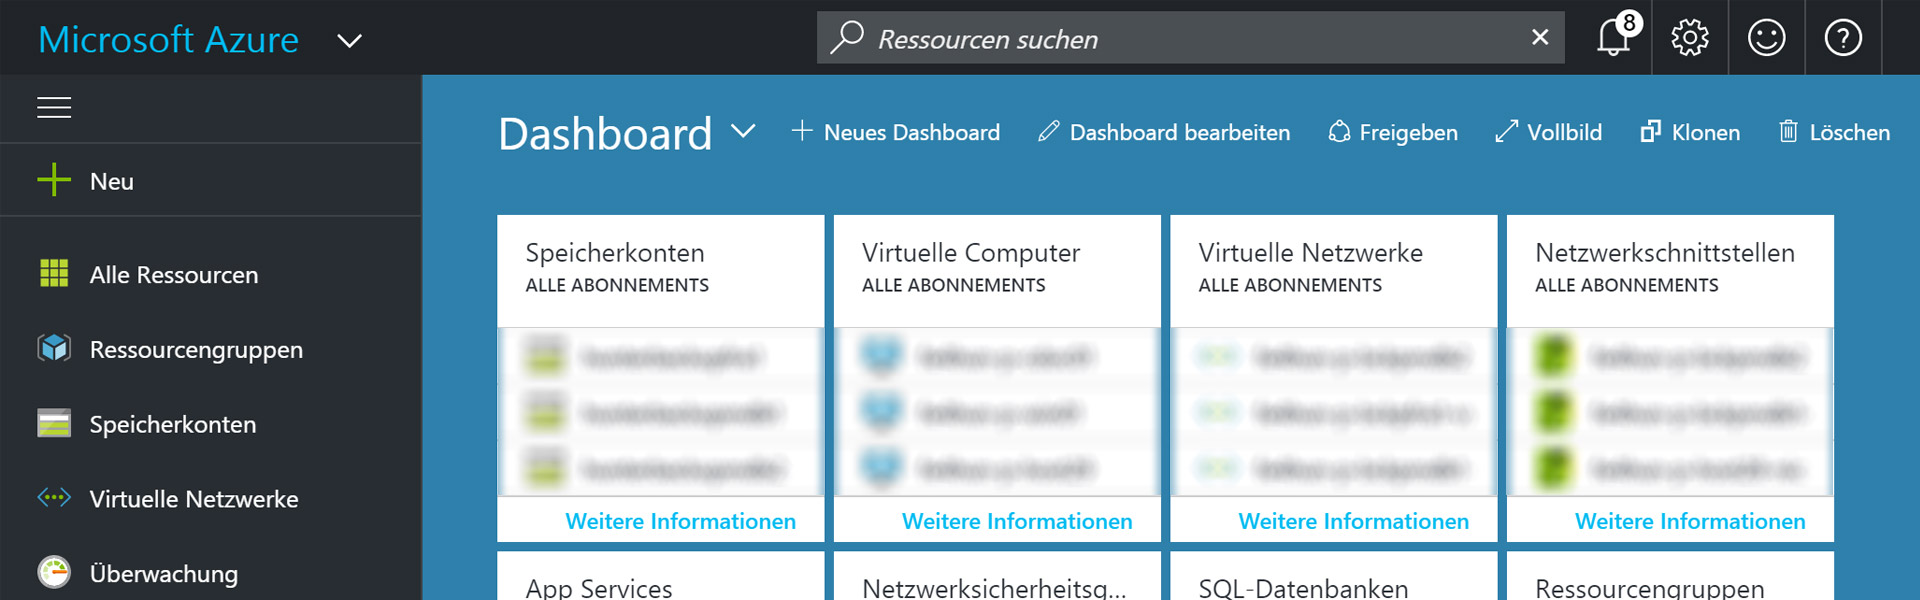This screenshot has height=600, width=1920.
Task: Expand the Microsoft Azure dropdown chevron
Action: tap(349, 41)
